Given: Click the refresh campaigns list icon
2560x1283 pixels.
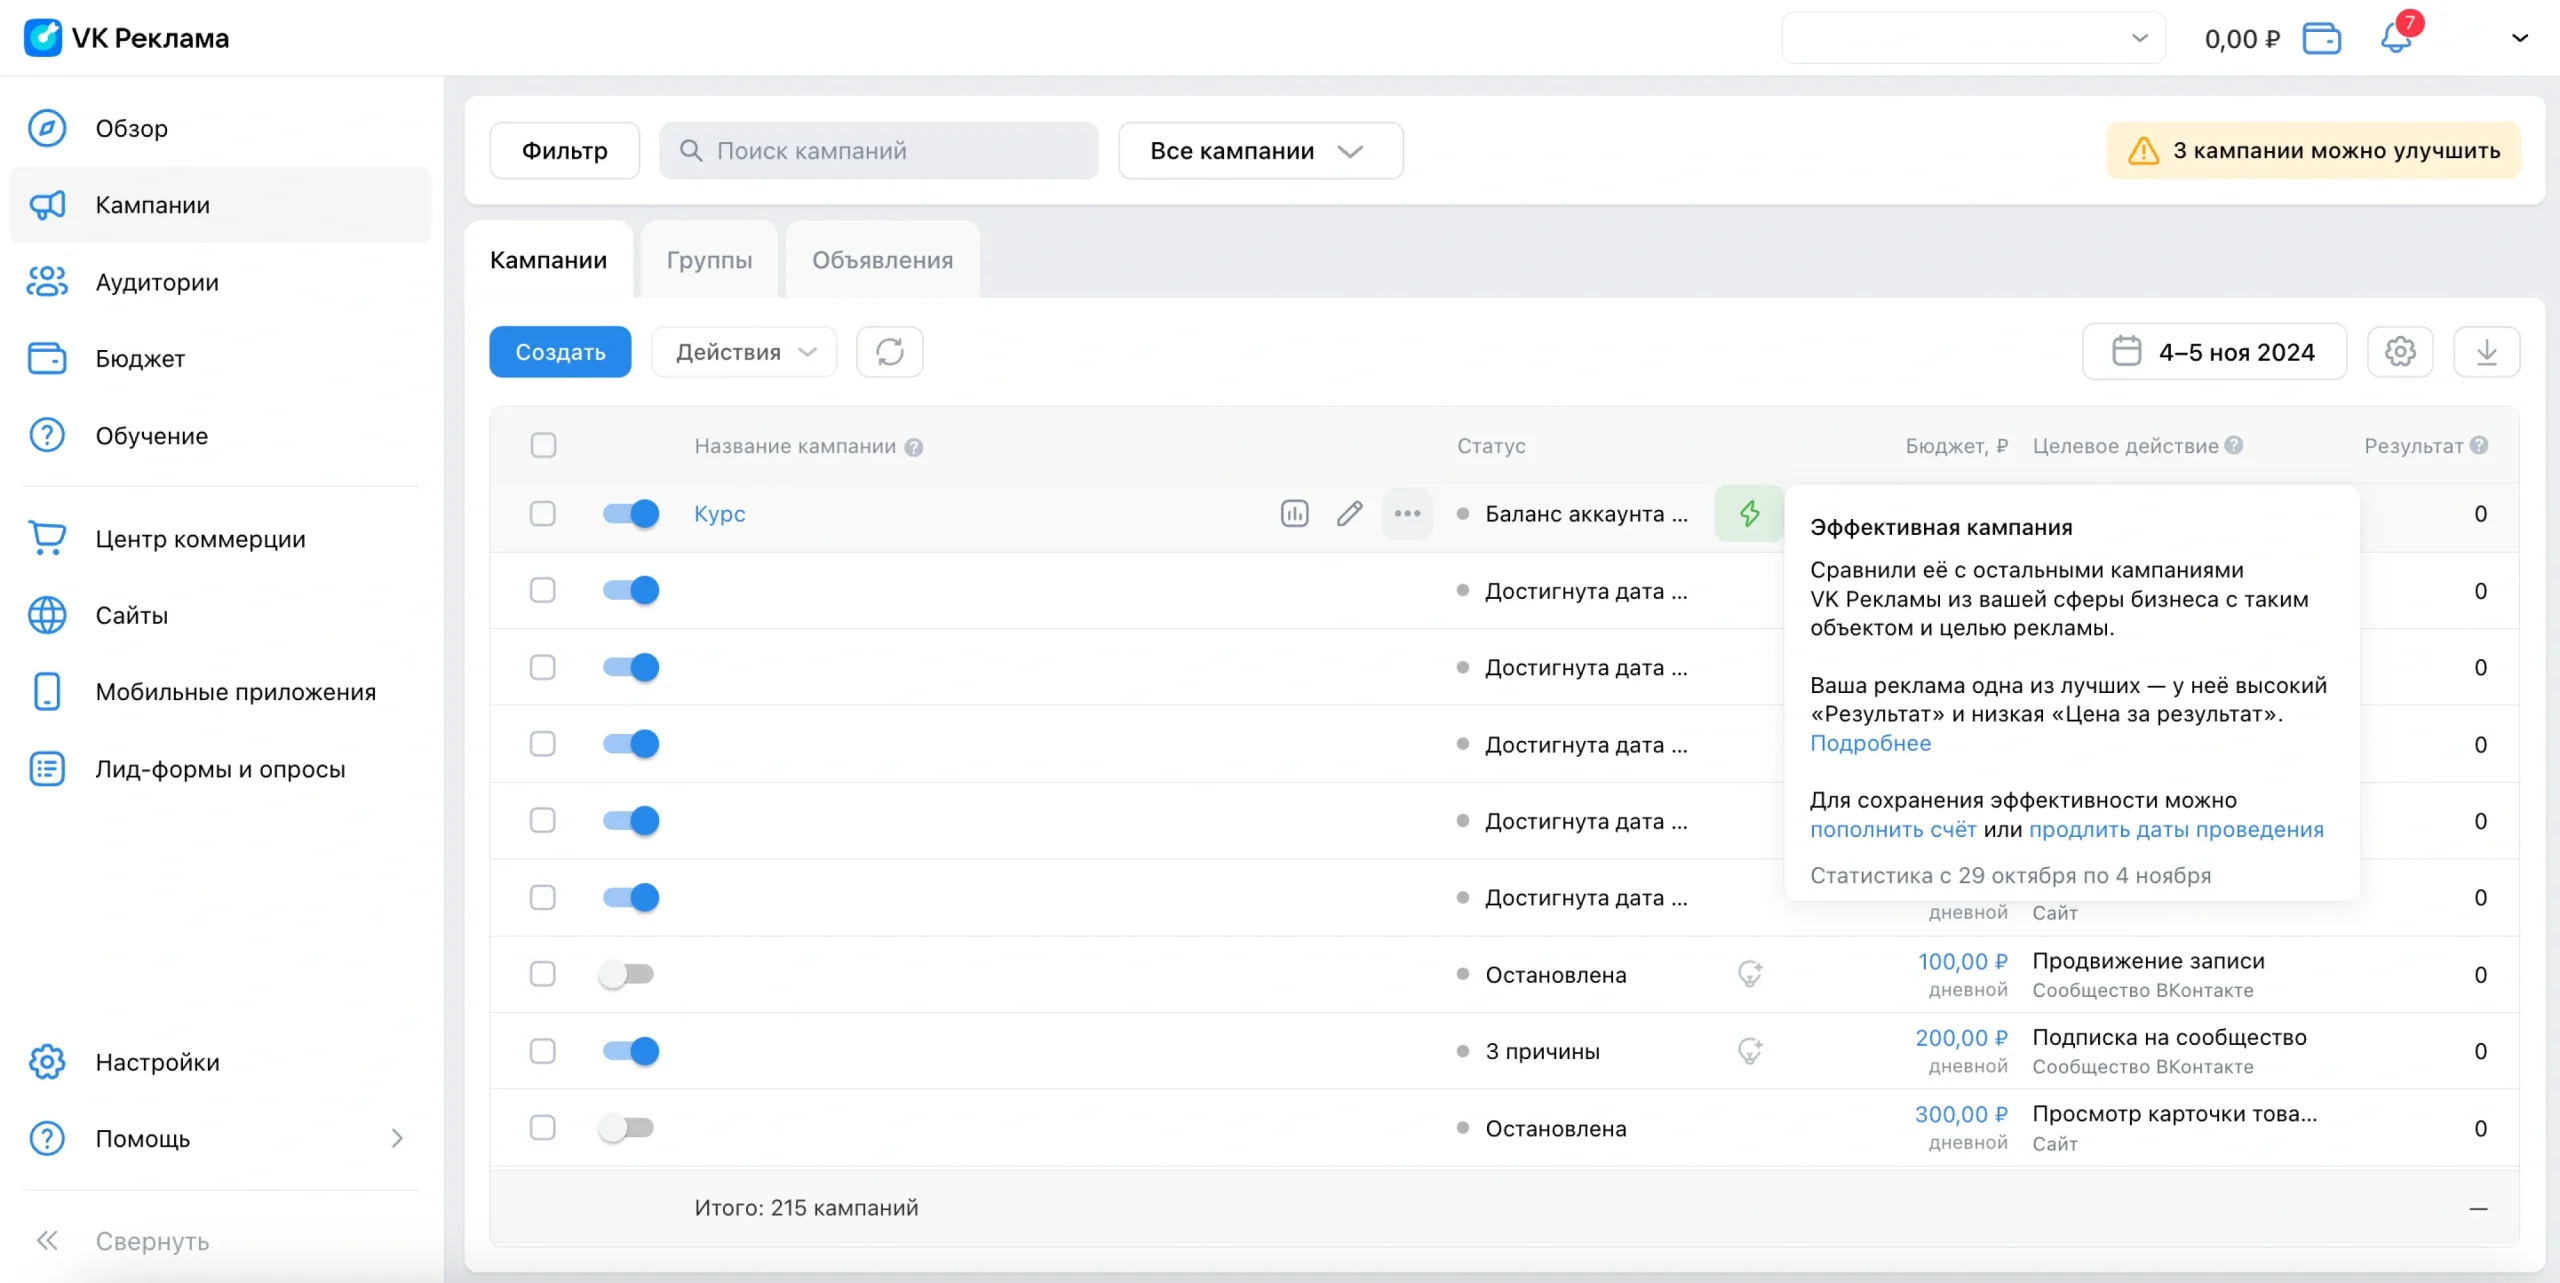Looking at the screenshot, I should 889,352.
